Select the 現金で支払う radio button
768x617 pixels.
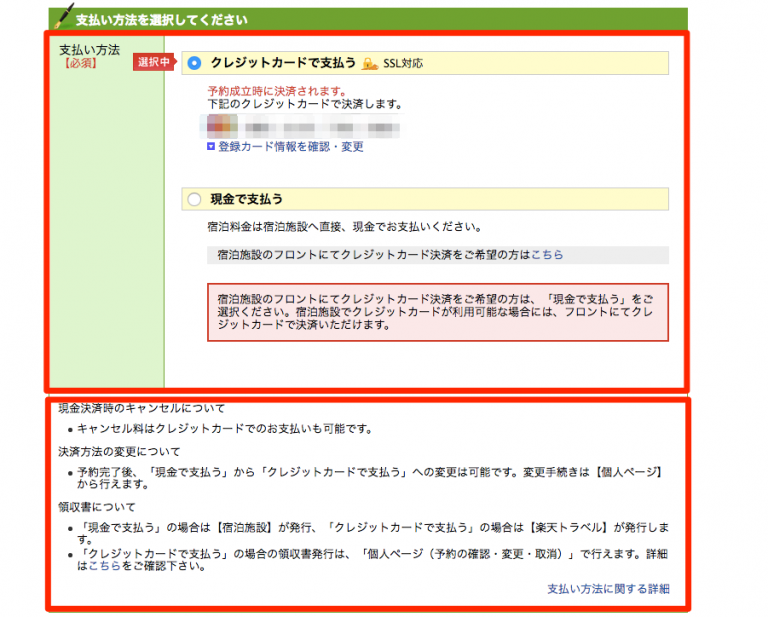[x=194, y=199]
